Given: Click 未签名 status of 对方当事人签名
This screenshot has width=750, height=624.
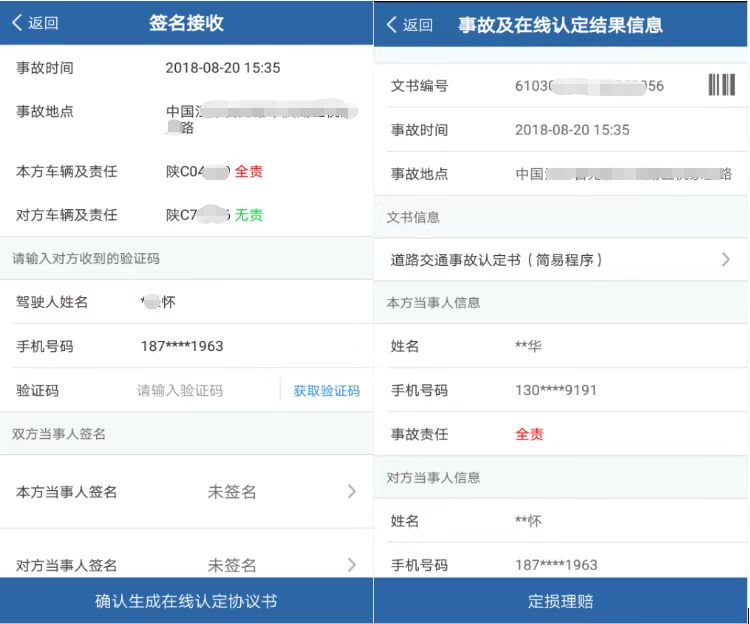Looking at the screenshot, I should coord(232,565).
